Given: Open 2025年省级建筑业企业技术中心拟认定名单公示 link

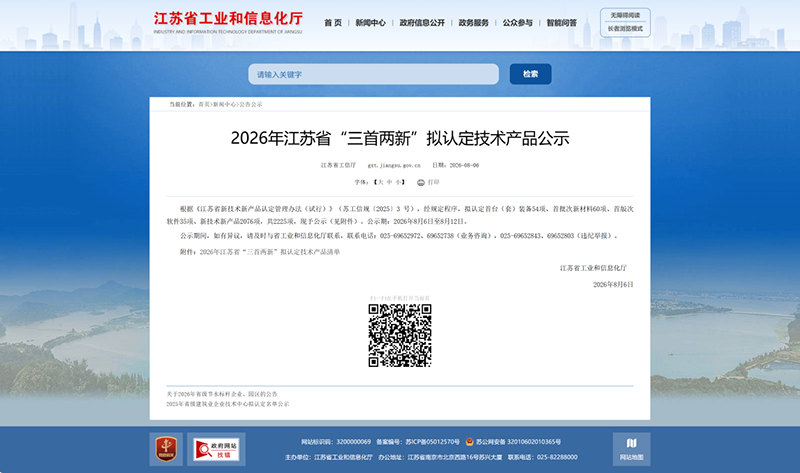Looking at the screenshot, I should click(x=228, y=404).
